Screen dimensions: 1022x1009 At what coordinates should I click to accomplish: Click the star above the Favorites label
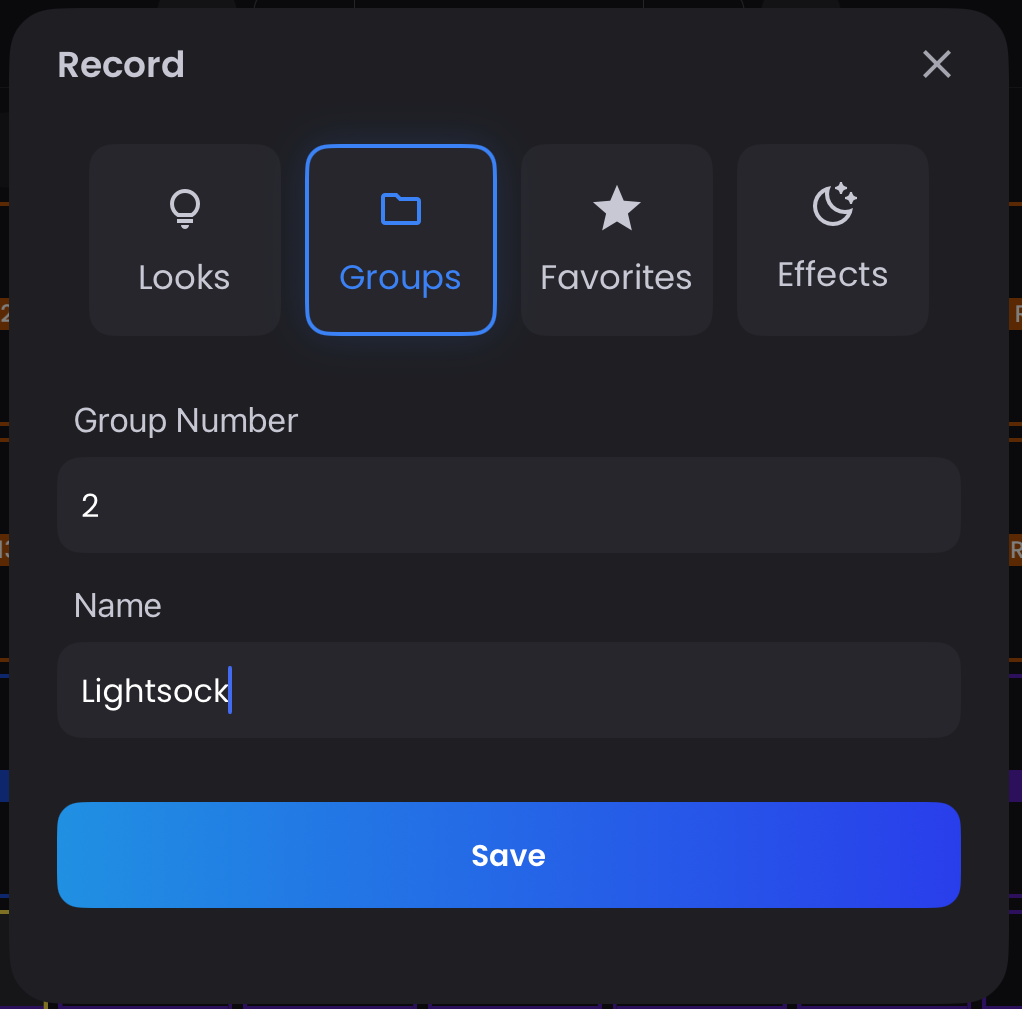[616, 208]
